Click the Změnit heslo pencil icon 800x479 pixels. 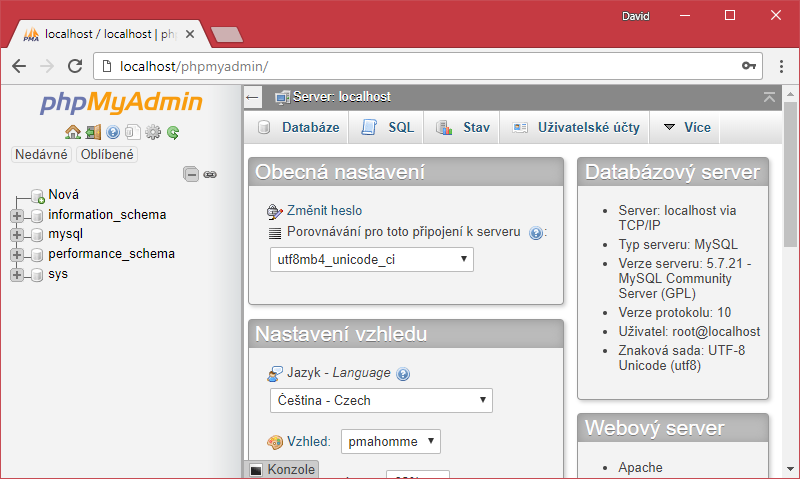pos(274,211)
